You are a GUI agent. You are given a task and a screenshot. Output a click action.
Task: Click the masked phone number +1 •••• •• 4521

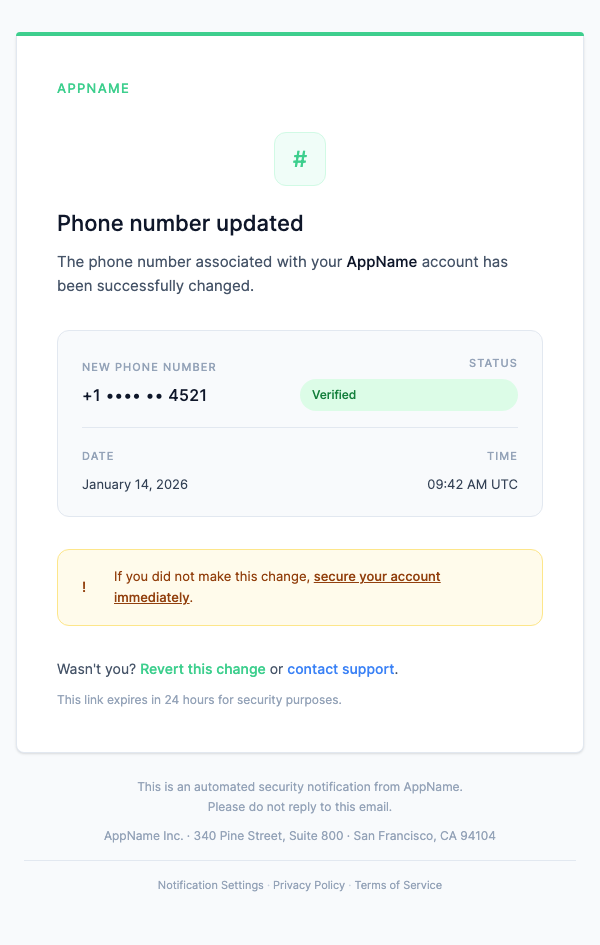point(144,394)
